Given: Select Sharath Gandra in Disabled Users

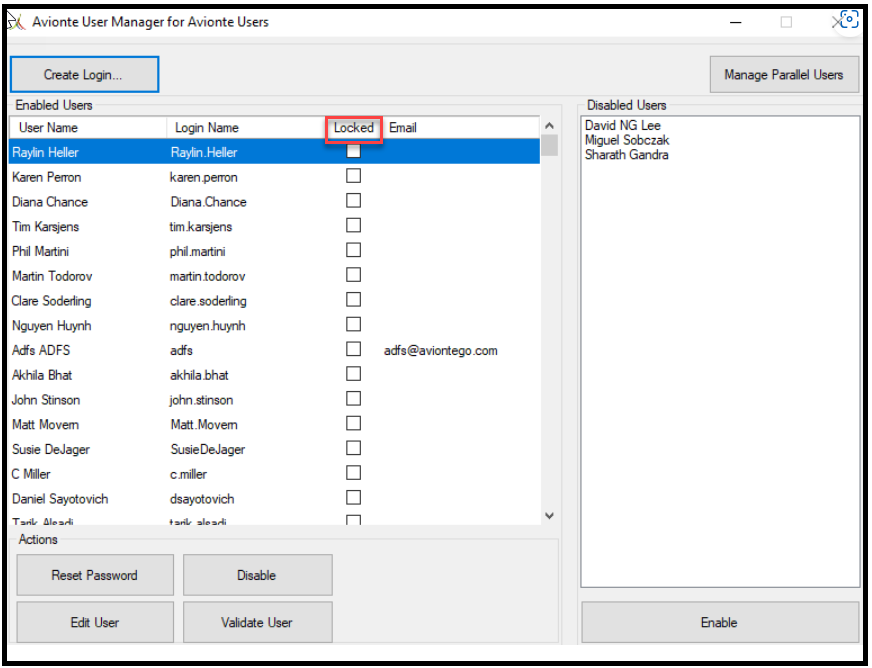Looking at the screenshot, I should click(x=626, y=155).
